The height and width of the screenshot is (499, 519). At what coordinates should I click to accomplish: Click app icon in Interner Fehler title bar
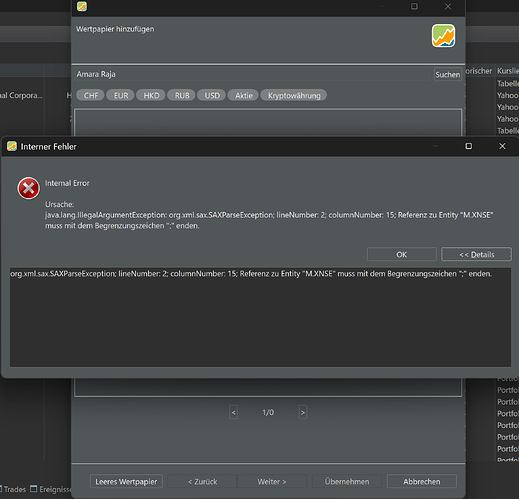12,146
